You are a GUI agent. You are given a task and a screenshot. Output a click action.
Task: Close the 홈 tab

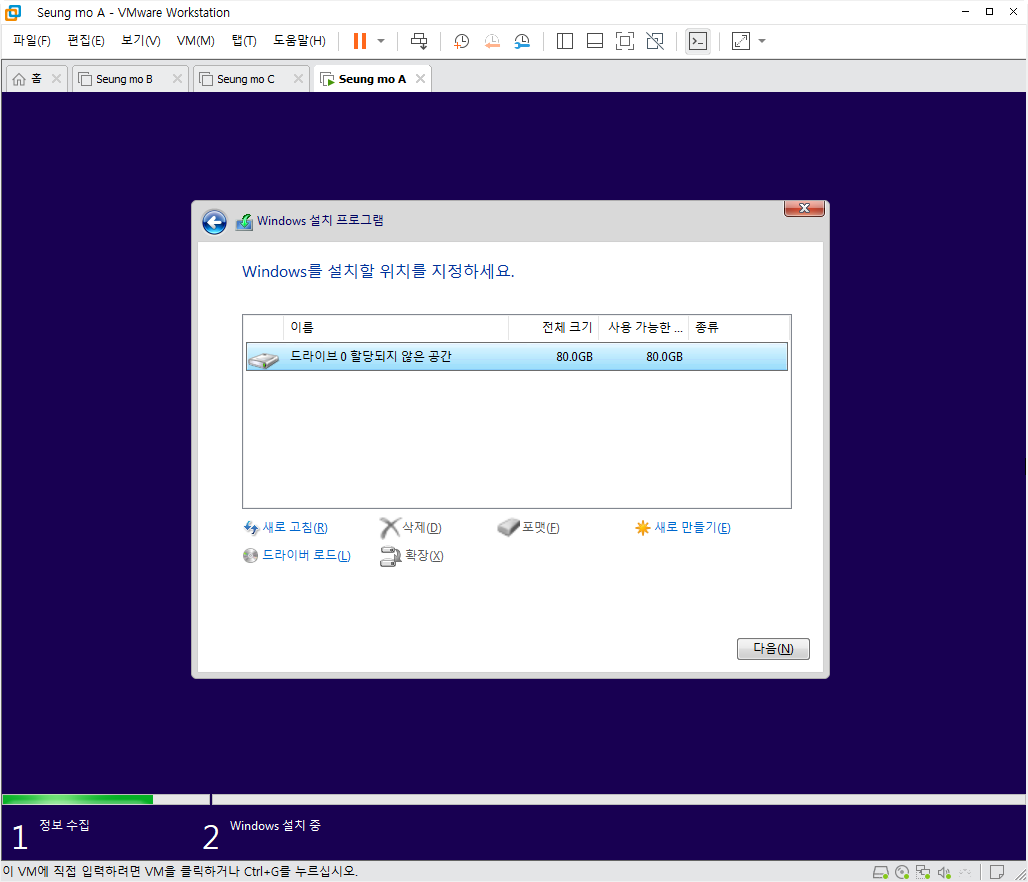click(56, 79)
